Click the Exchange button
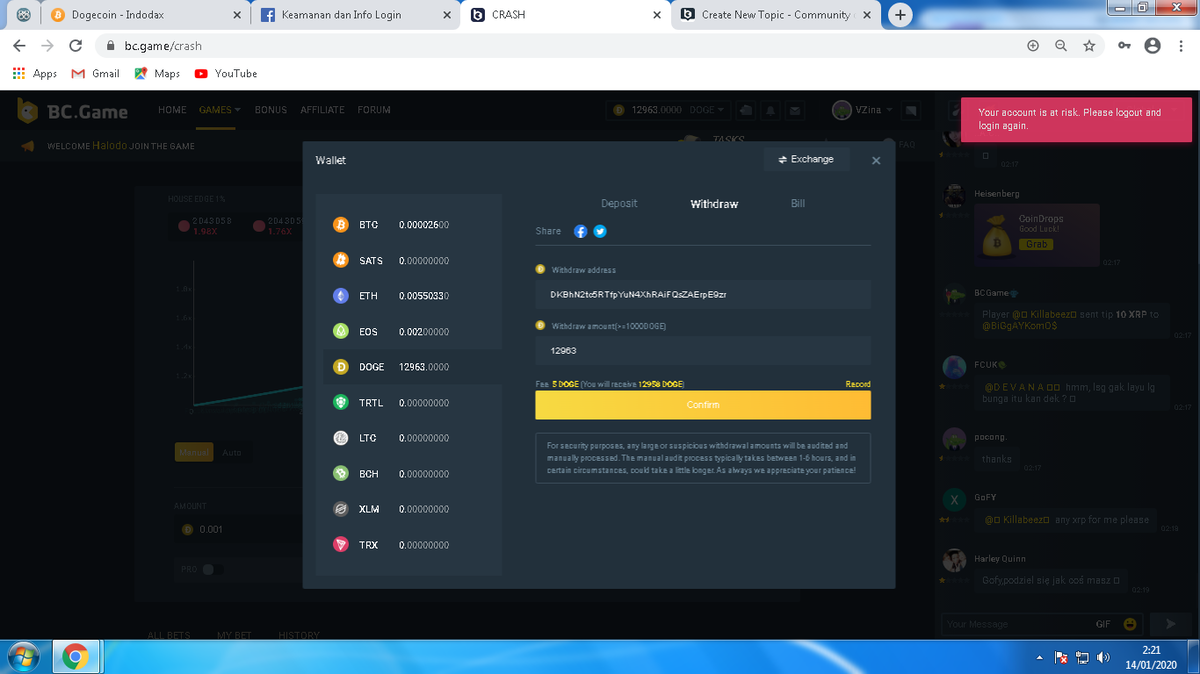The height and width of the screenshot is (674, 1200). pos(806,159)
